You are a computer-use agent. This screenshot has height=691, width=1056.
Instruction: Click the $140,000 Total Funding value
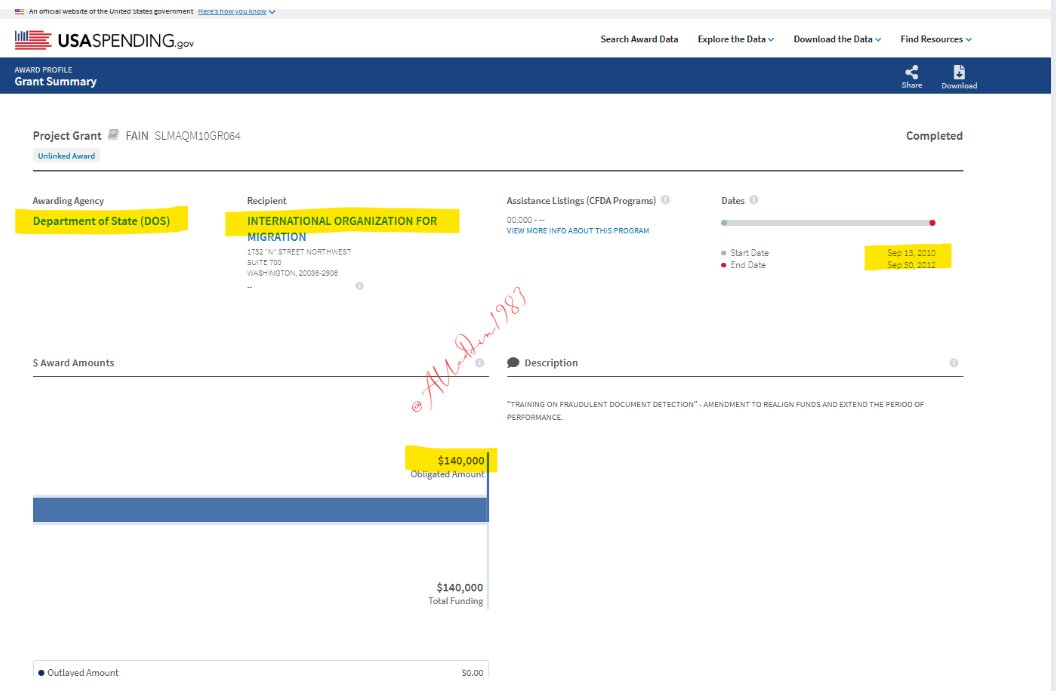pos(459,587)
